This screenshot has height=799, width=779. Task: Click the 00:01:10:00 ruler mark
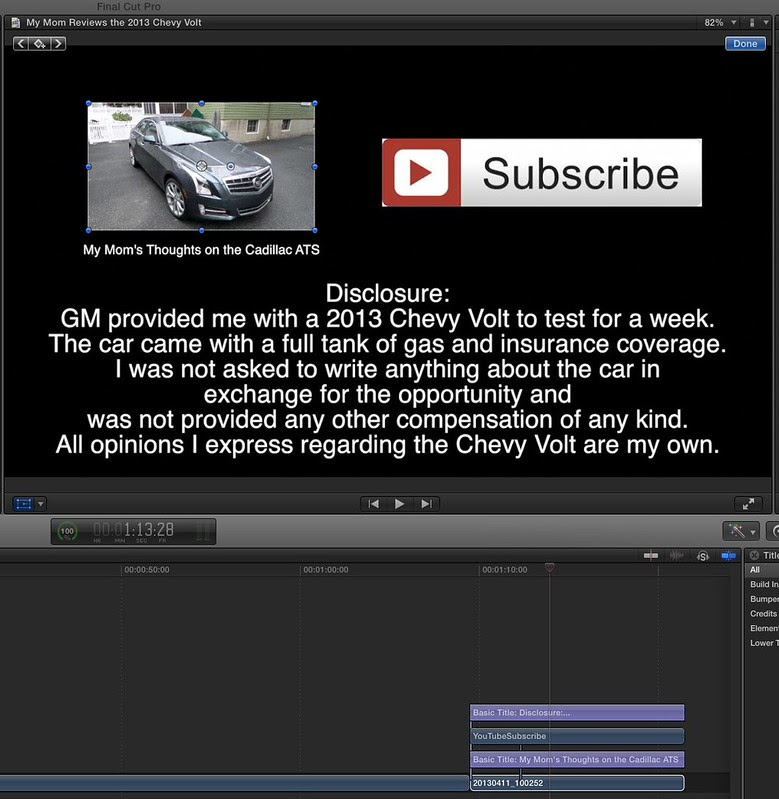505,570
